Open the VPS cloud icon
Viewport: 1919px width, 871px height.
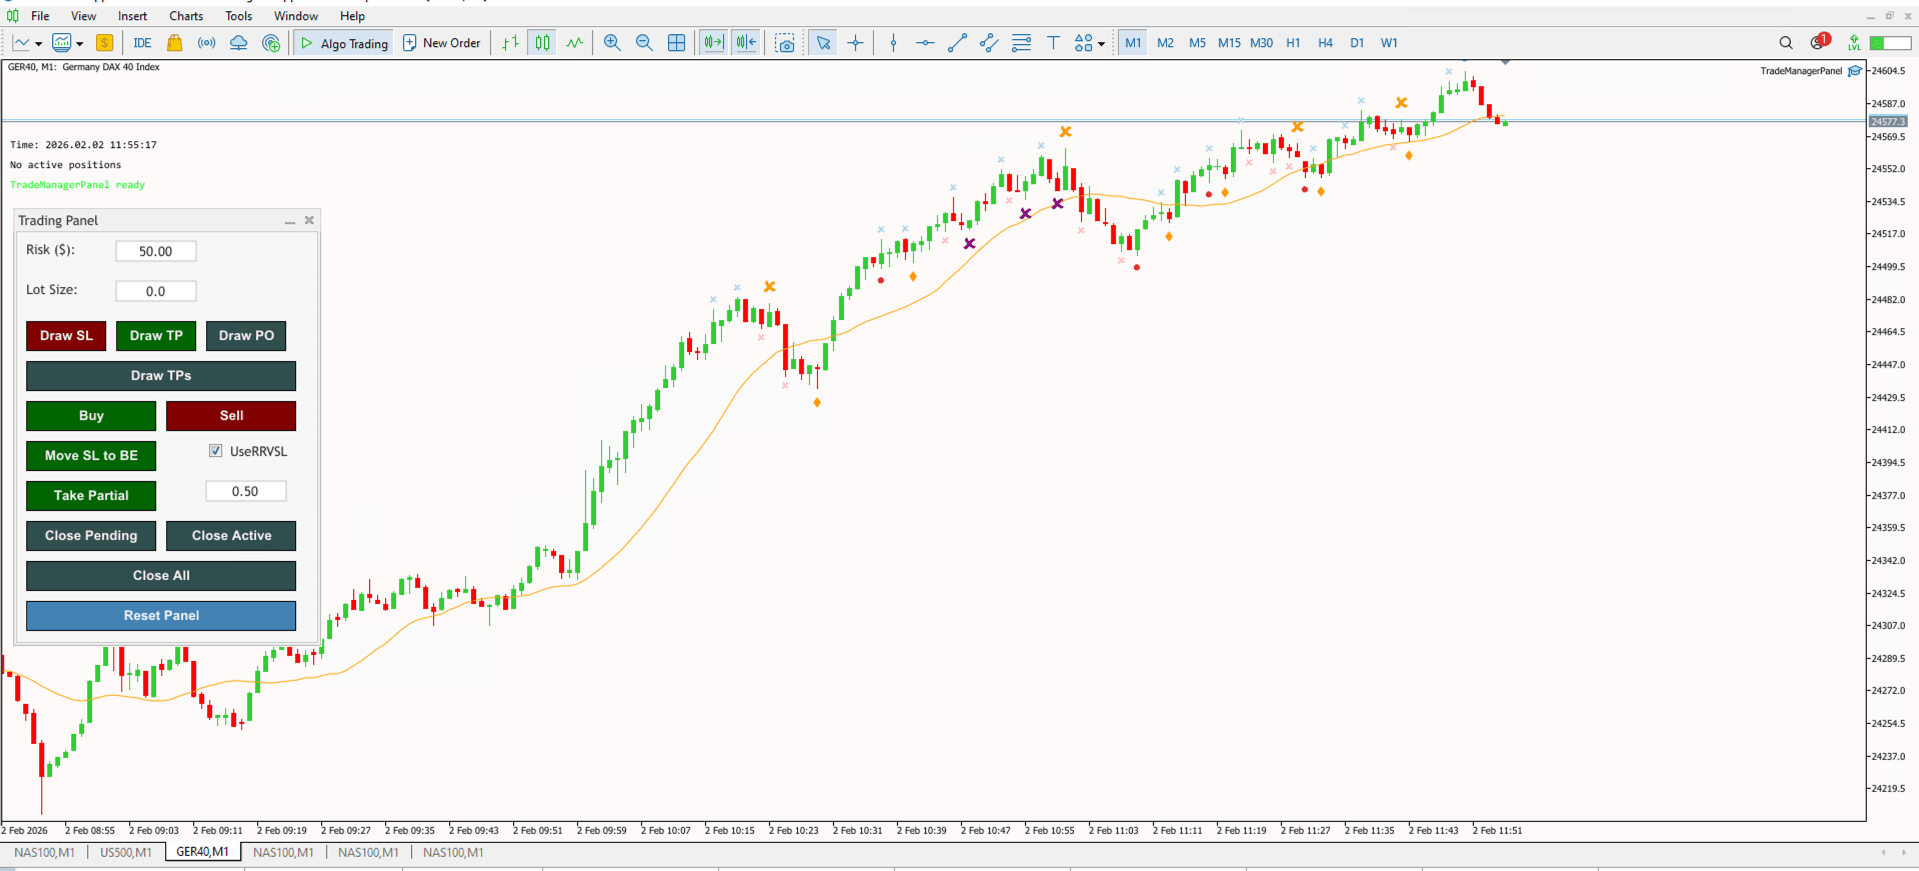point(239,43)
